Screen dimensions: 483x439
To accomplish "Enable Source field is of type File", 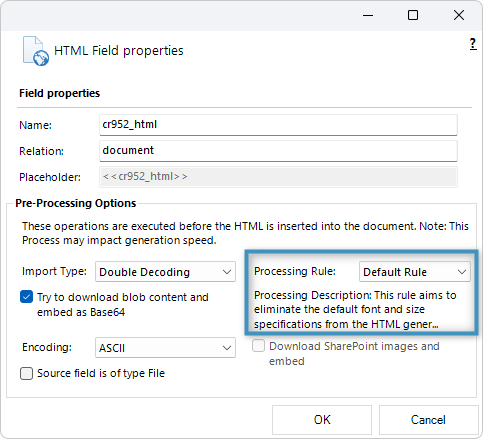I will click(x=26, y=373).
